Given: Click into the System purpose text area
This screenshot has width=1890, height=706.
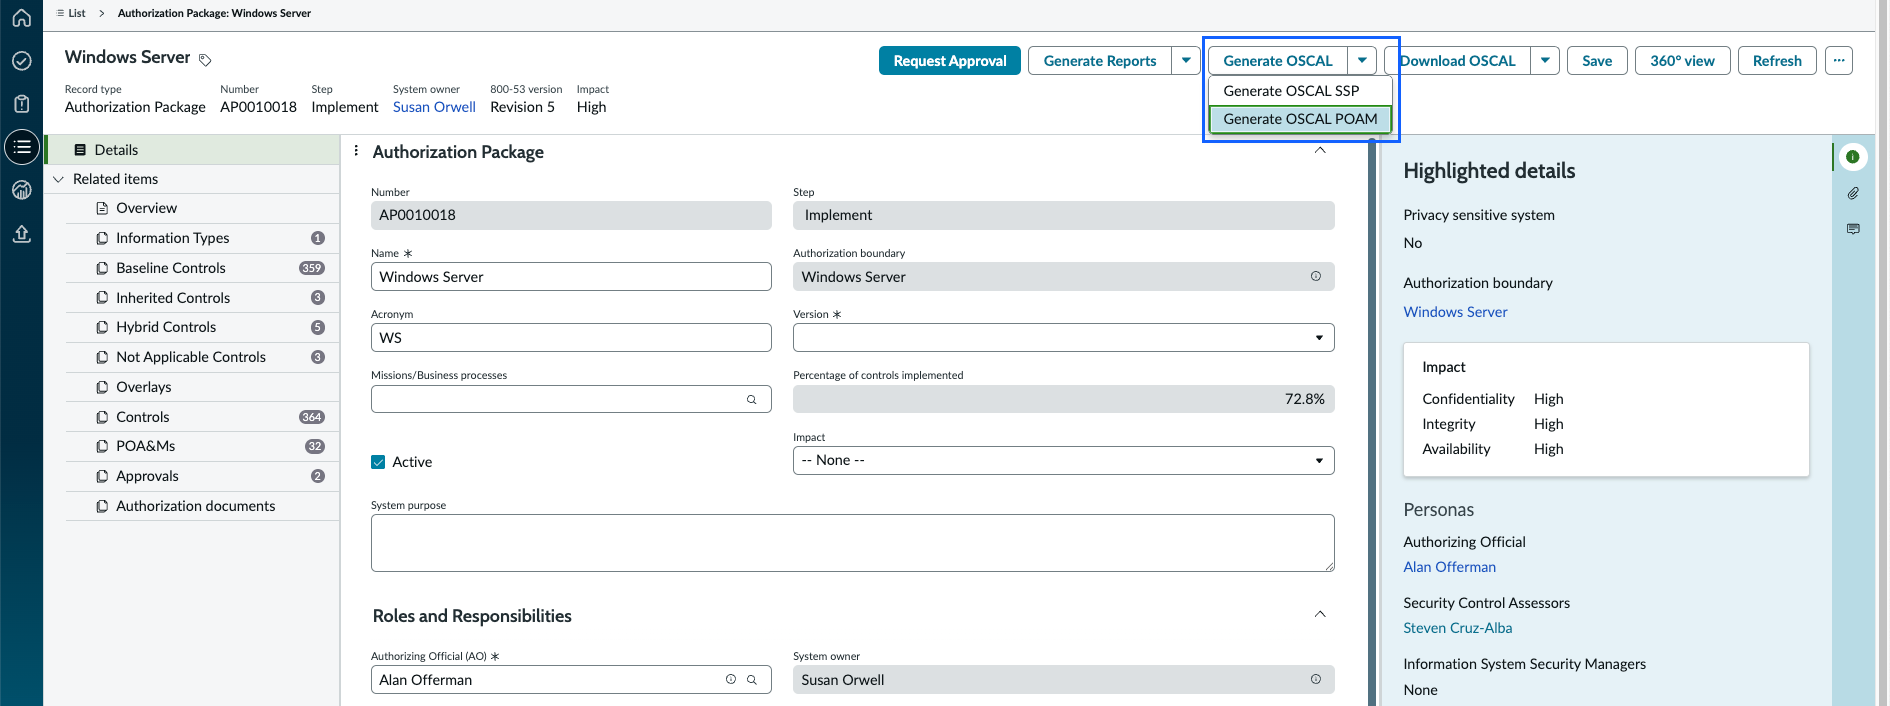Looking at the screenshot, I should [x=852, y=543].
